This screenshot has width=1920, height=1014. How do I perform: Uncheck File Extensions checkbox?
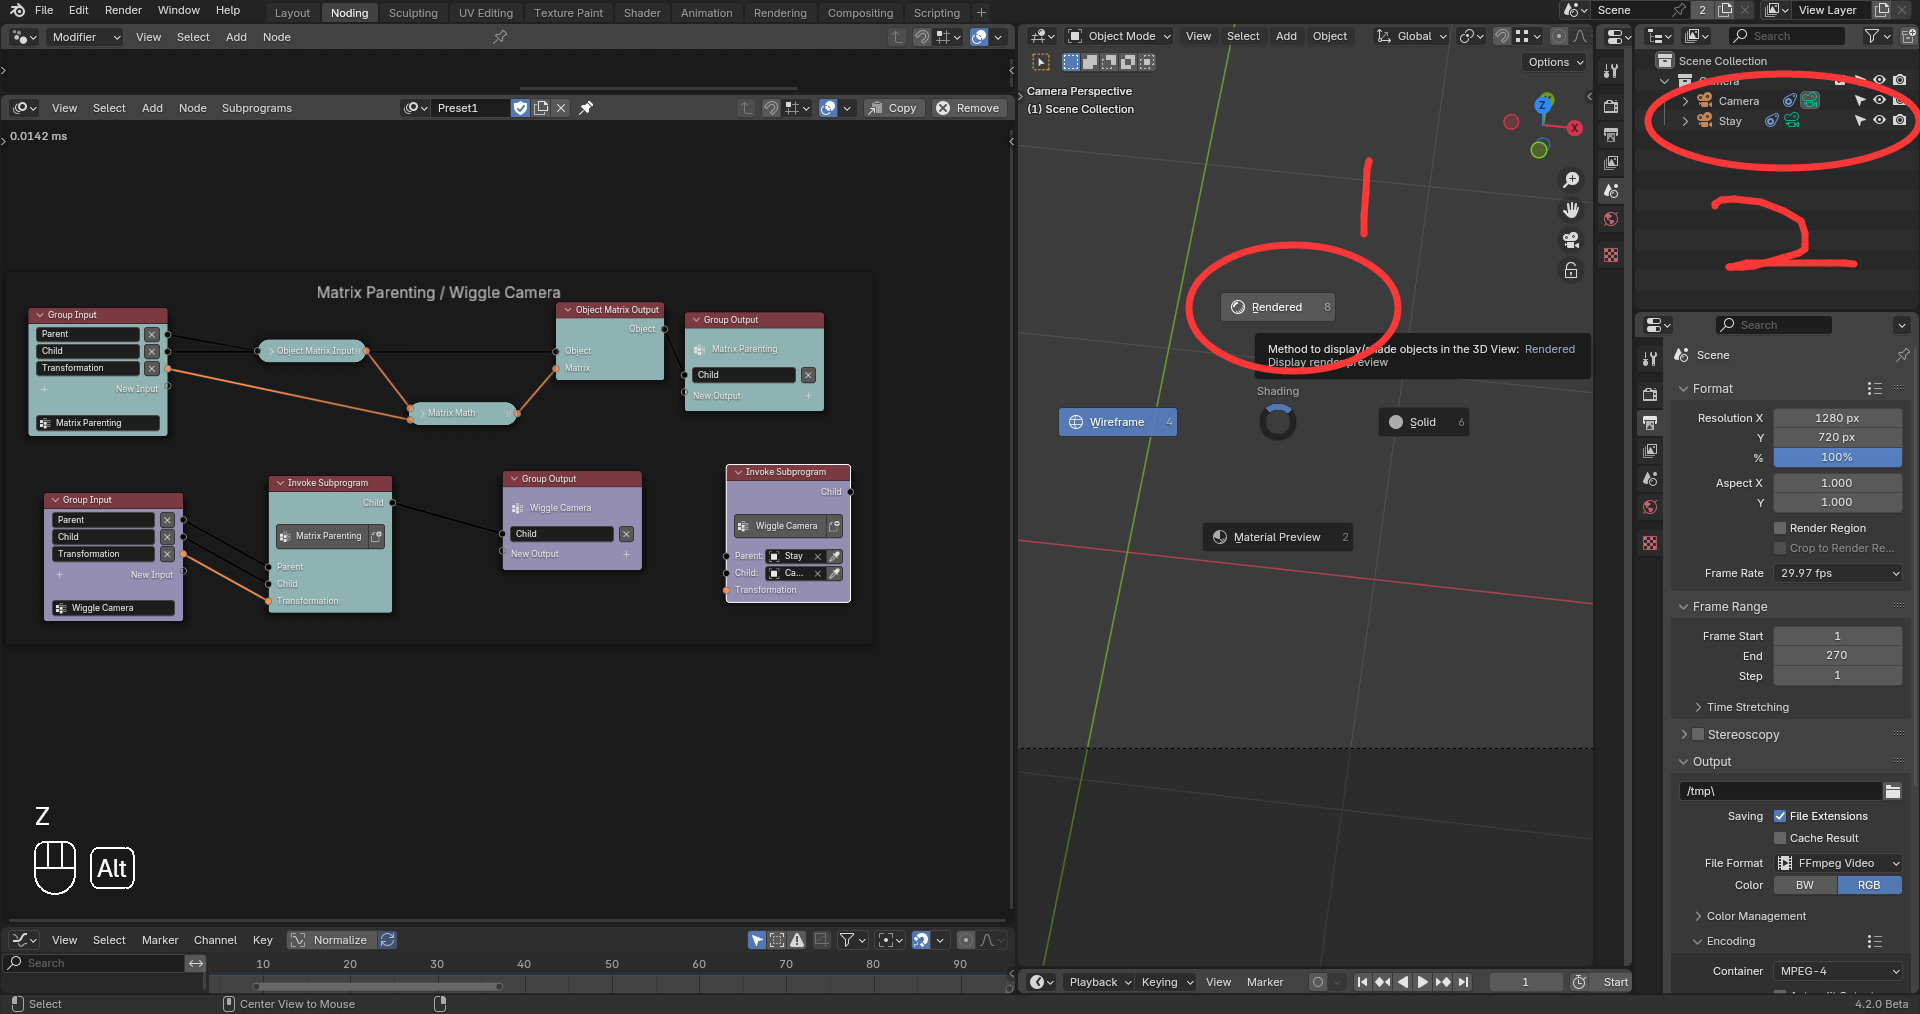click(1780, 816)
